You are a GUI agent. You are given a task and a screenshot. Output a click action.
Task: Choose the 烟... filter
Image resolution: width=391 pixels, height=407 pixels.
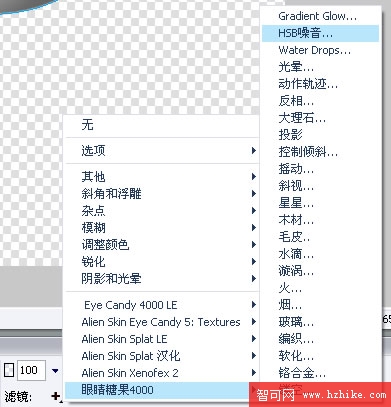[320, 305]
